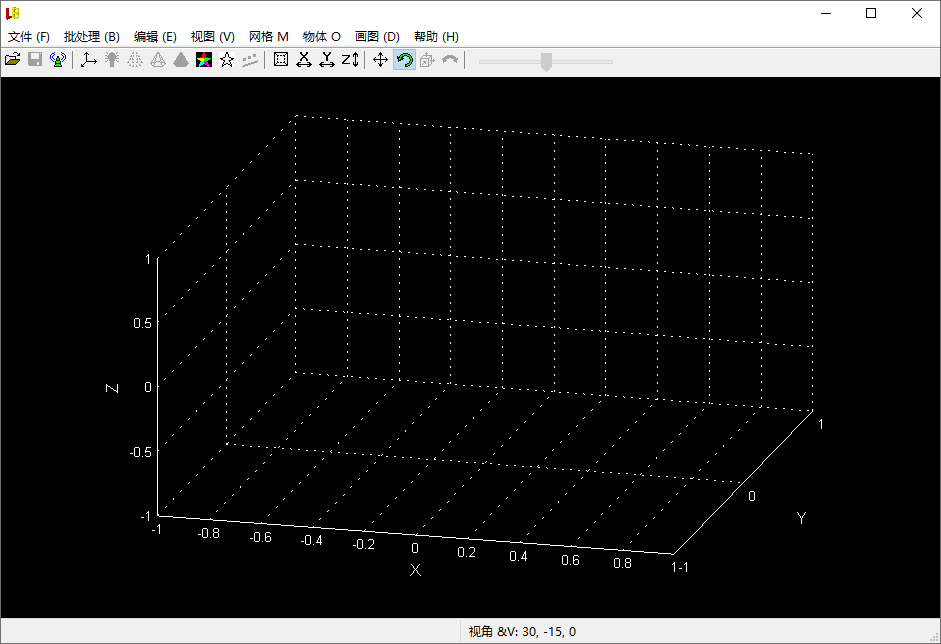
Task: Activate the zoom-box selection tool
Action: tap(281, 59)
